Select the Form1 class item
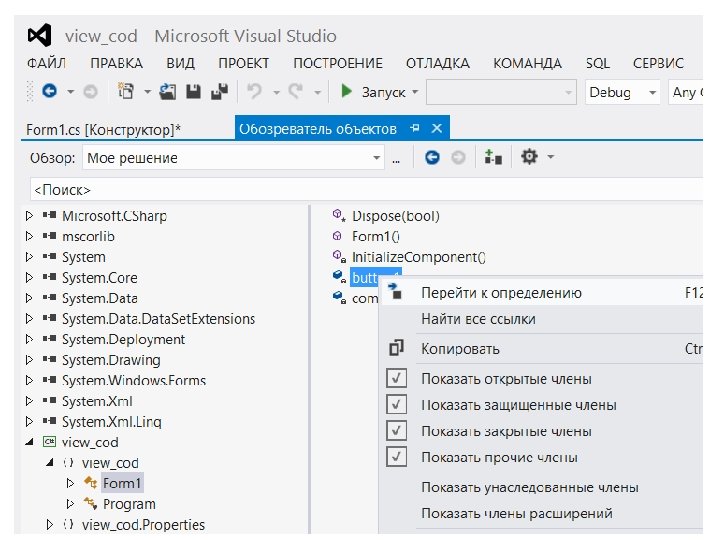Image resolution: width=720 pixels, height=540 pixels. pos(122,483)
